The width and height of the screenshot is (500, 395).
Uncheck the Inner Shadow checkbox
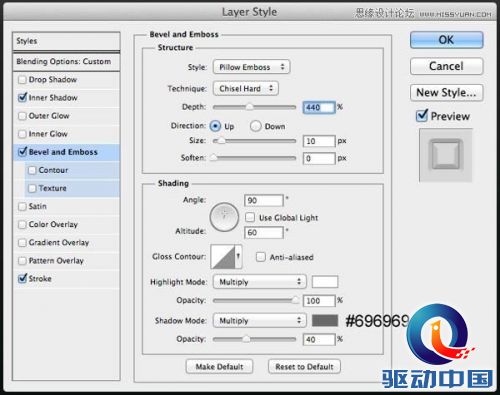click(22, 98)
